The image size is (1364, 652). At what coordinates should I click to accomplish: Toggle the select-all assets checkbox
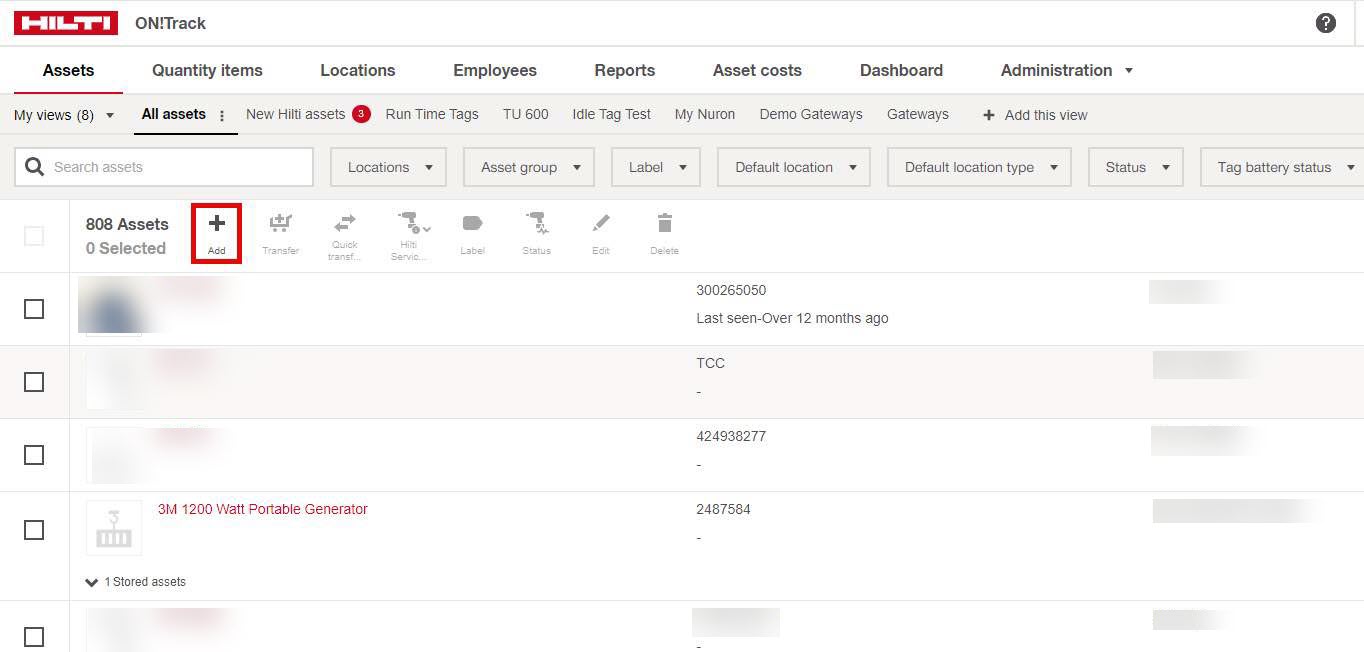point(34,236)
